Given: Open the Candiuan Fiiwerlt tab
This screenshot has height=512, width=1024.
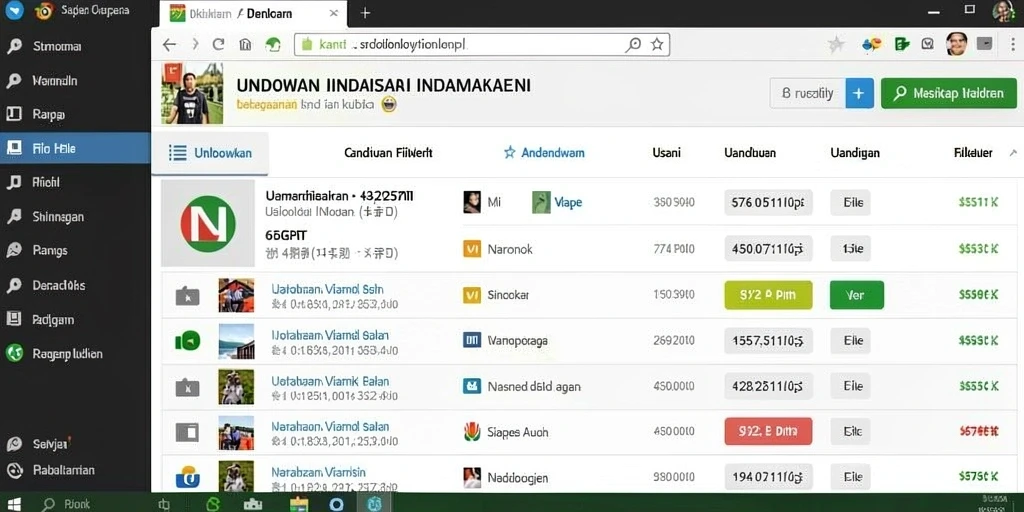Looking at the screenshot, I should pos(388,153).
